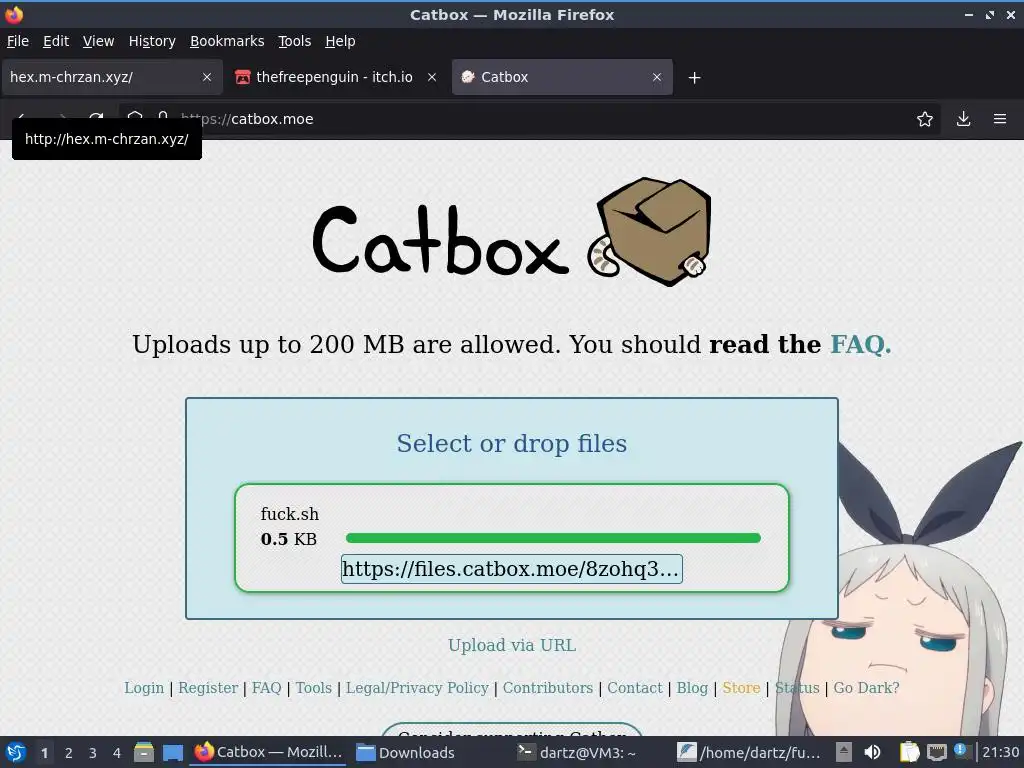Image resolution: width=1024 pixels, height=768 pixels.
Task: Close the hex.m-chrzan.xyz tab
Action: point(206,77)
